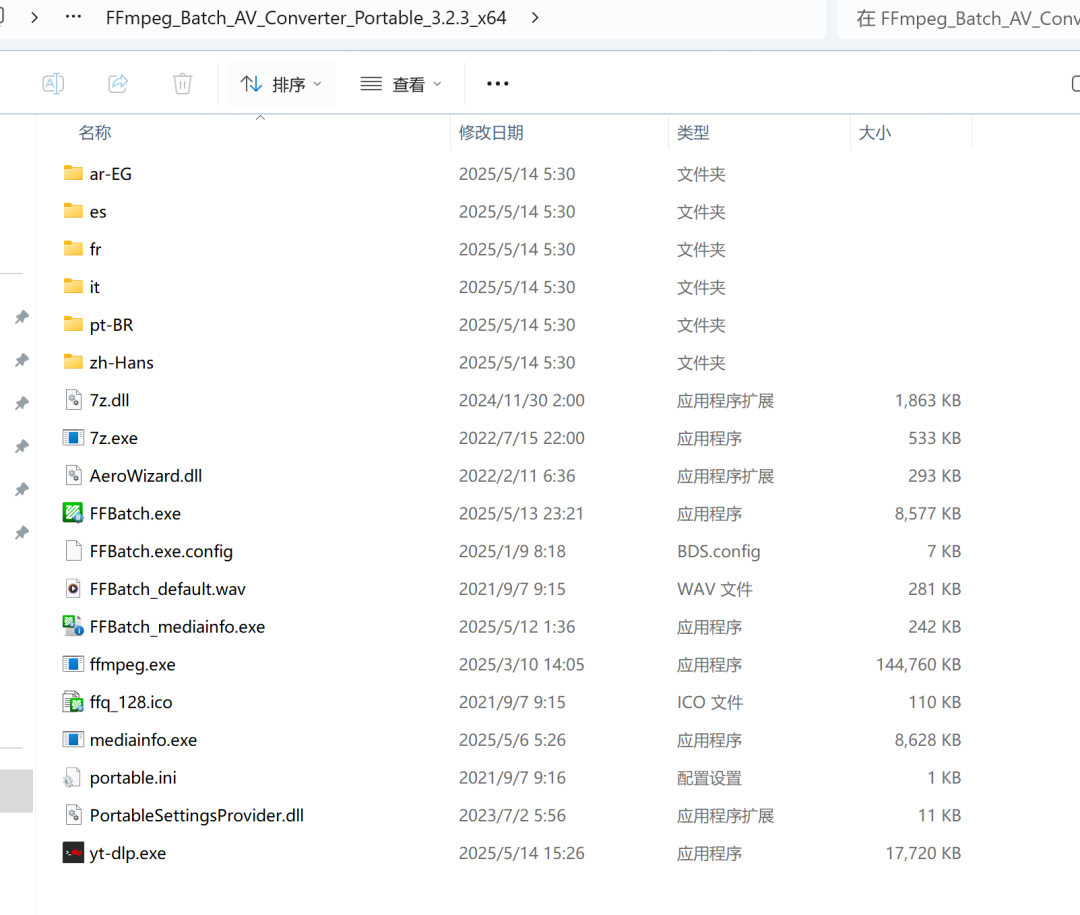
Task: Select the 7z.dll file icon
Action: coord(73,399)
